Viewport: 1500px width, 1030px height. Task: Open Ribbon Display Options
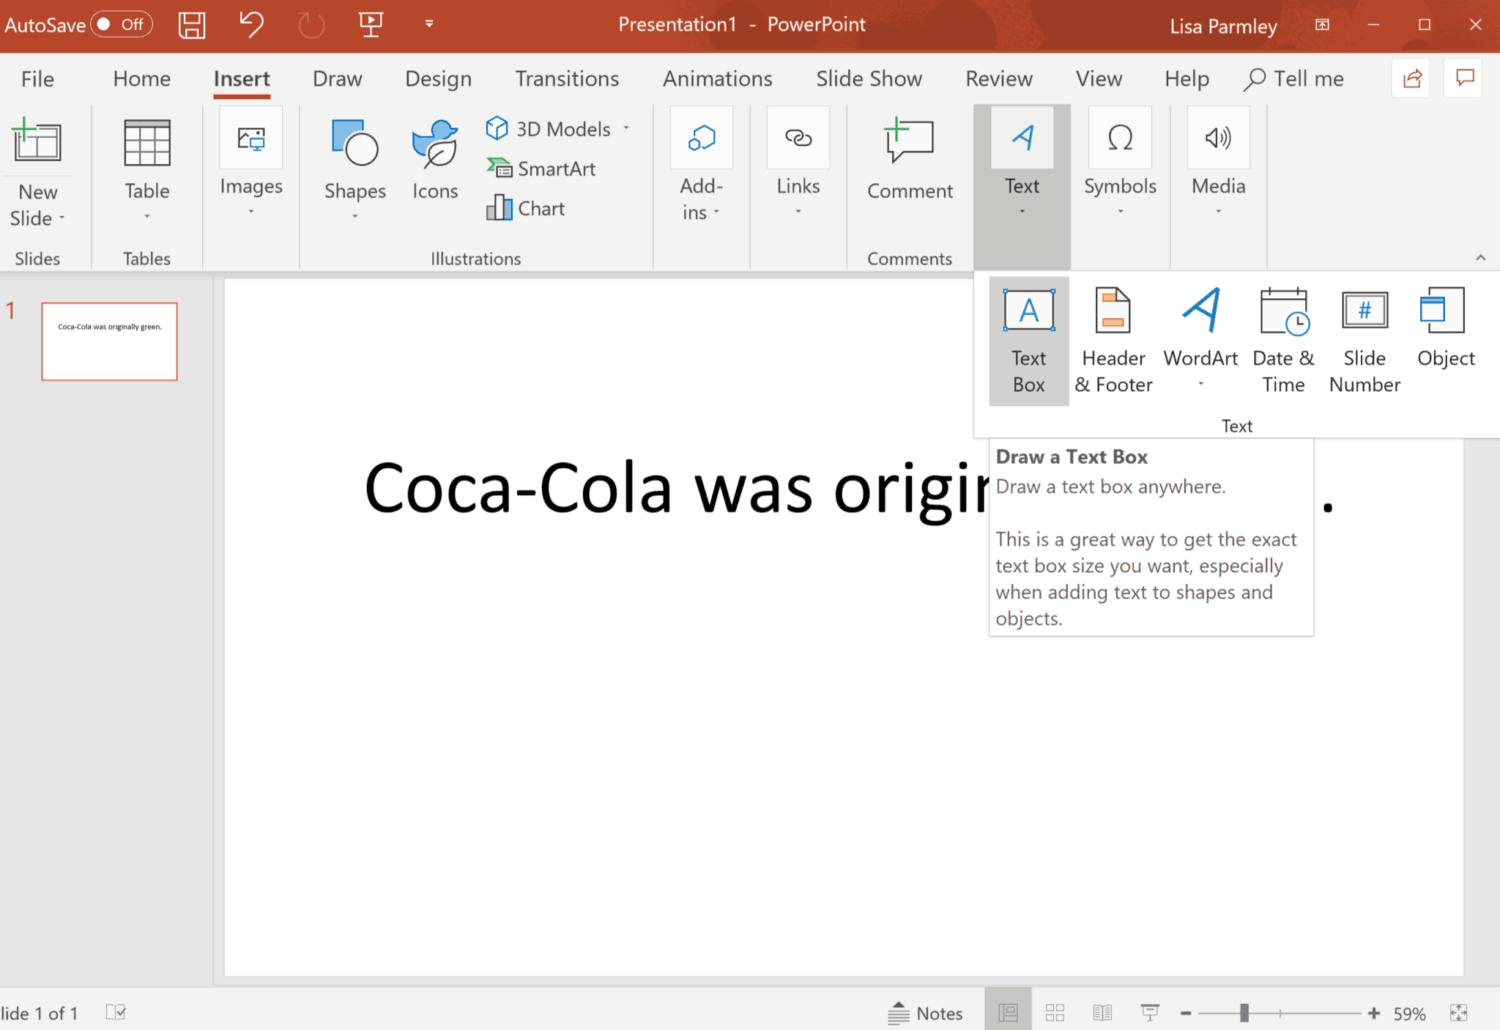[x=1322, y=25]
